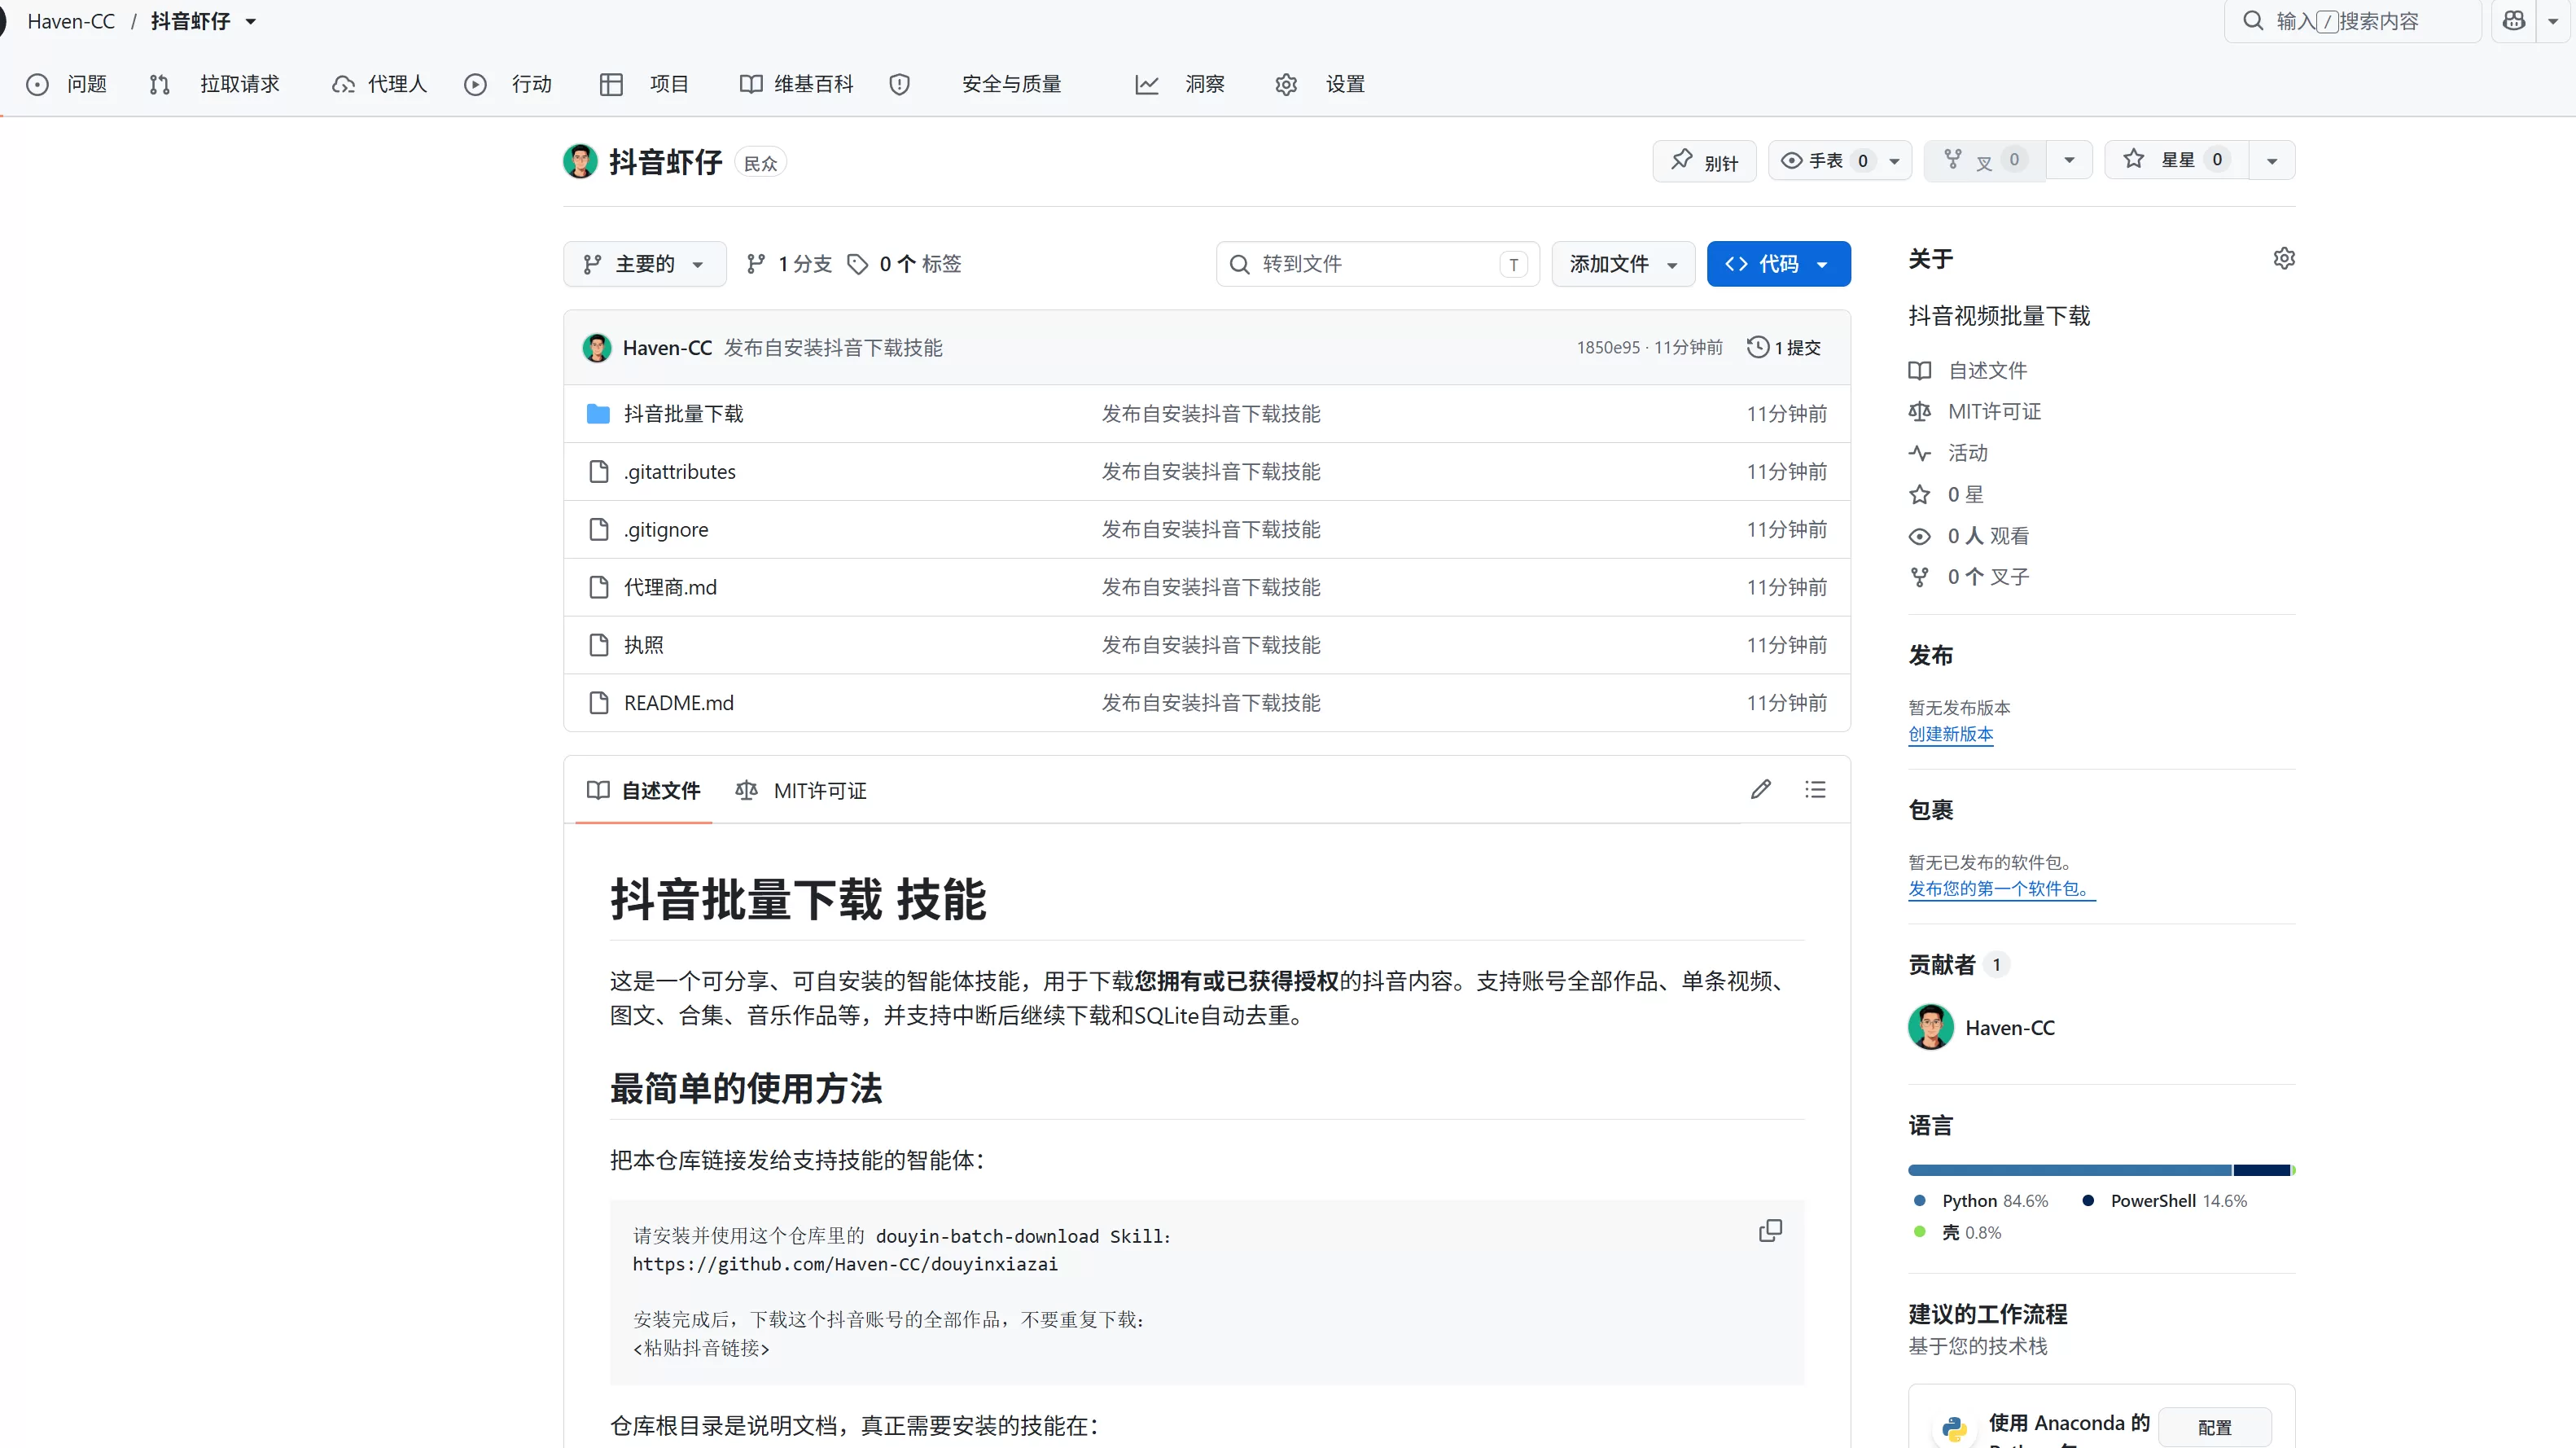Expand the 添加文件 dropdown

[1623, 263]
